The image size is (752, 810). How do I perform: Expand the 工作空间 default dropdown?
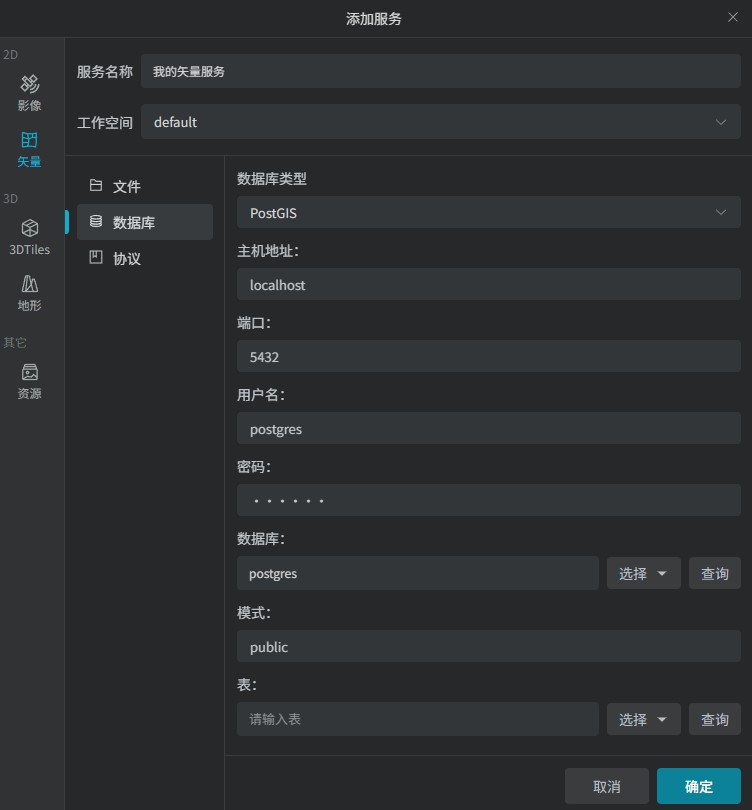coord(440,122)
